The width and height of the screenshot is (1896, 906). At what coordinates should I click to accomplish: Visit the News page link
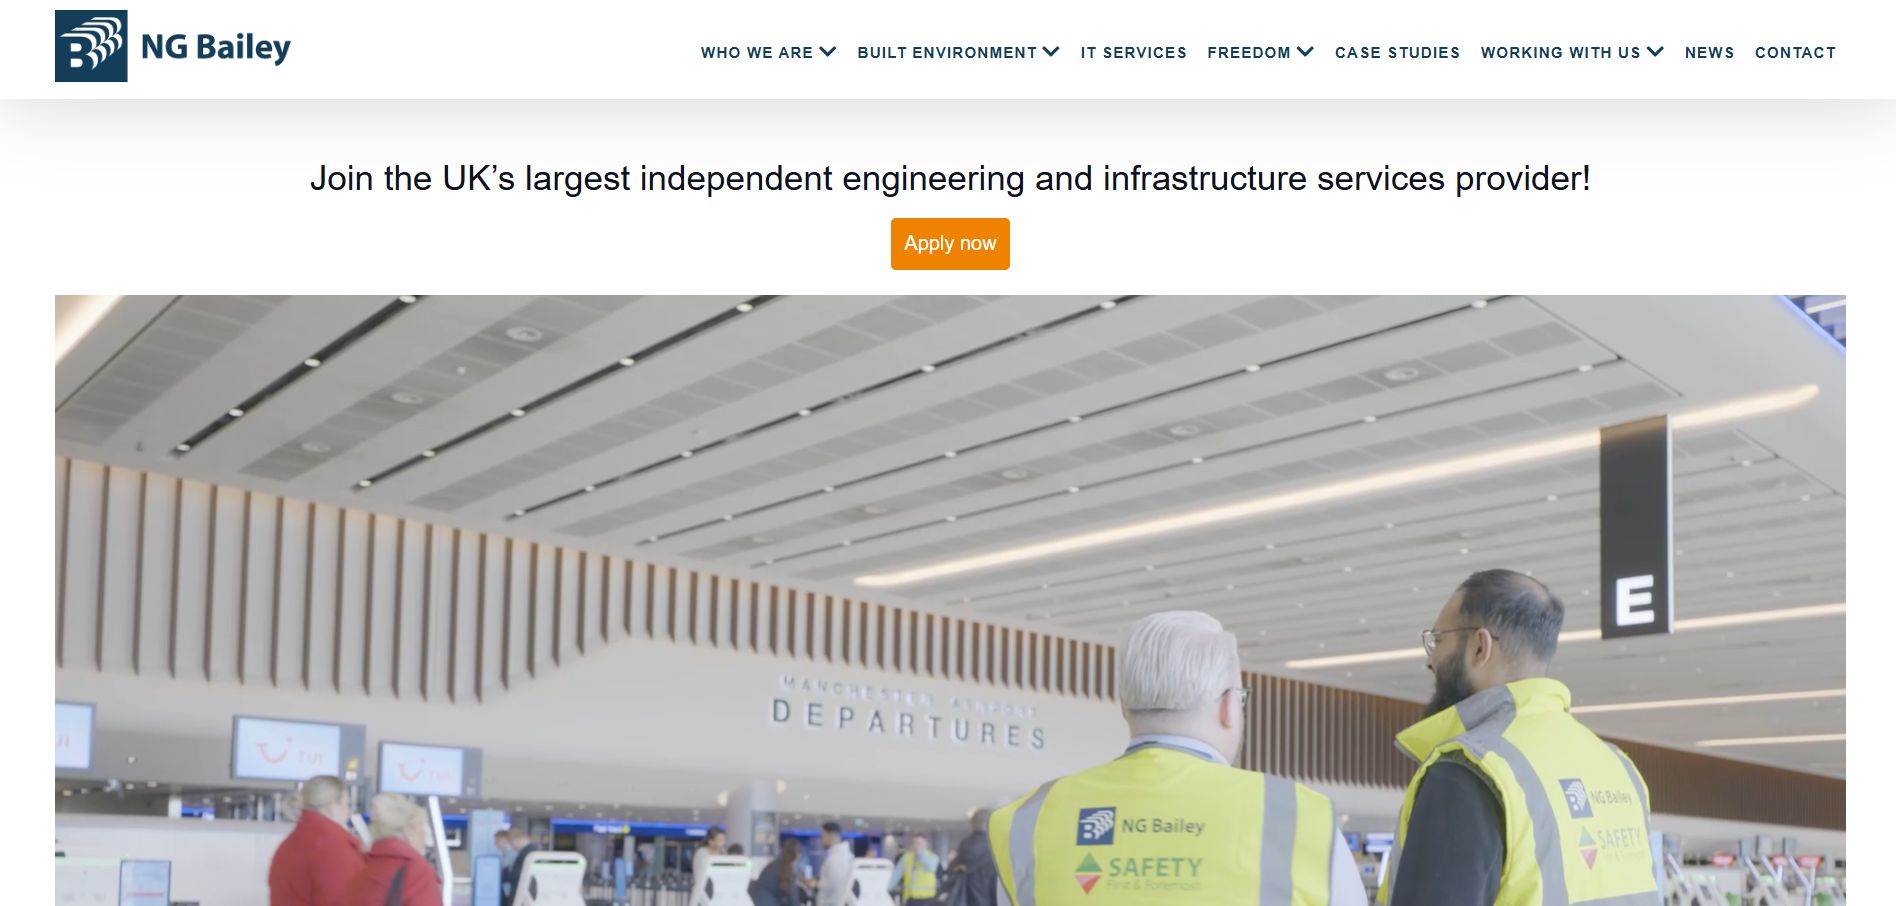[x=1709, y=53]
